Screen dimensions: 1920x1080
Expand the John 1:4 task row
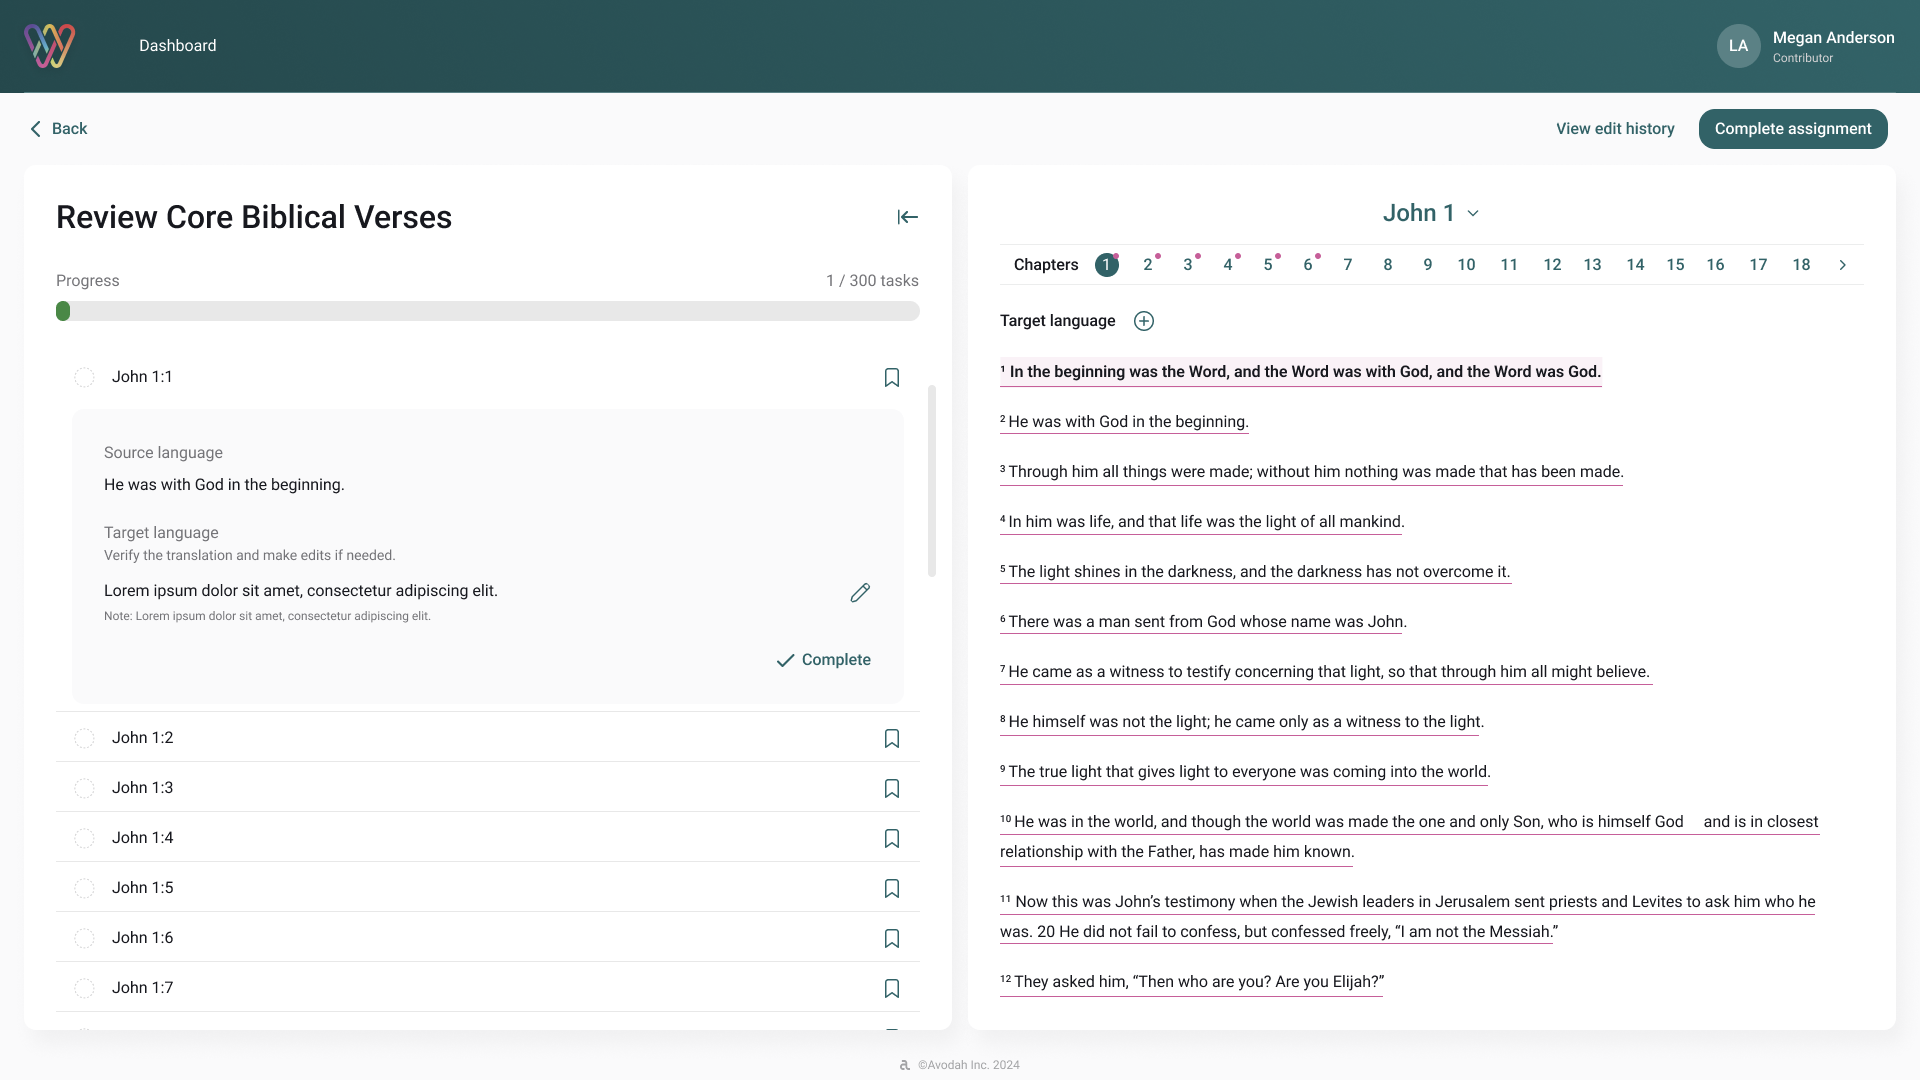point(143,838)
